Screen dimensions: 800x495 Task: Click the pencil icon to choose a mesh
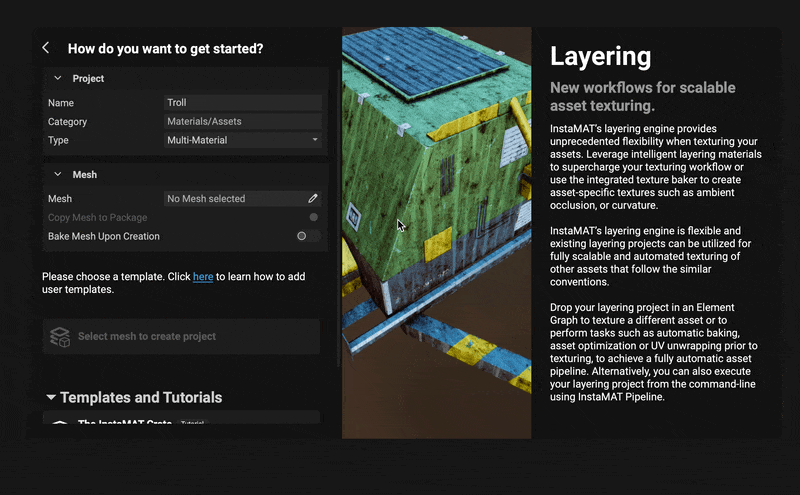pos(313,199)
